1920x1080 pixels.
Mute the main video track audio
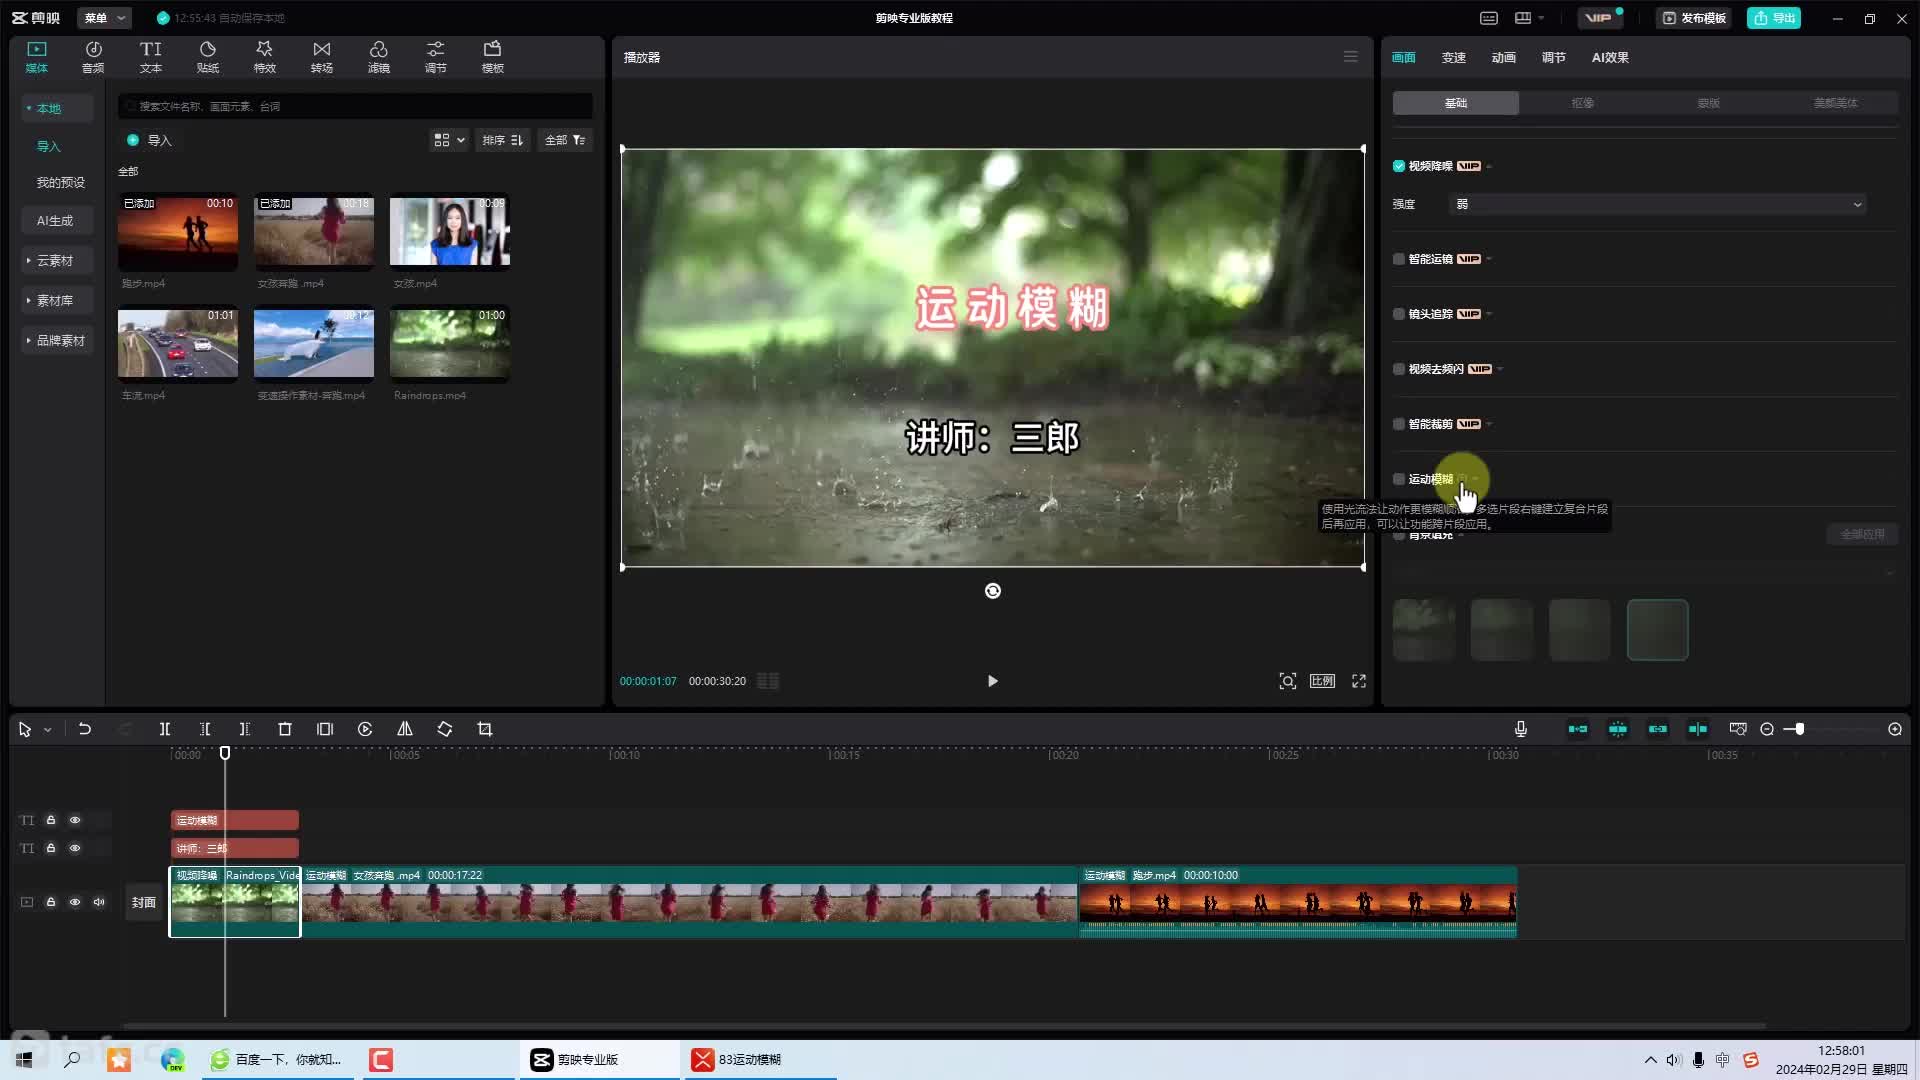99,902
